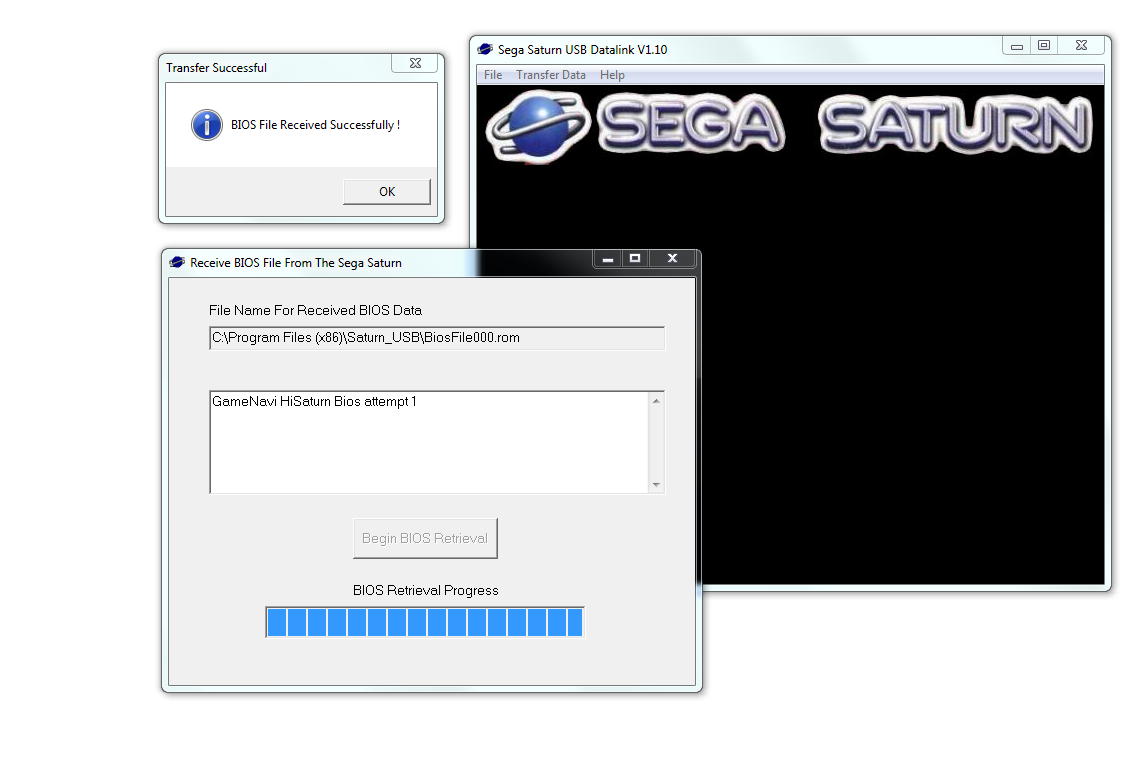Viewport: 1140px width, 764px height.
Task: Close the Receive BIOS File window
Action: pos(673,259)
